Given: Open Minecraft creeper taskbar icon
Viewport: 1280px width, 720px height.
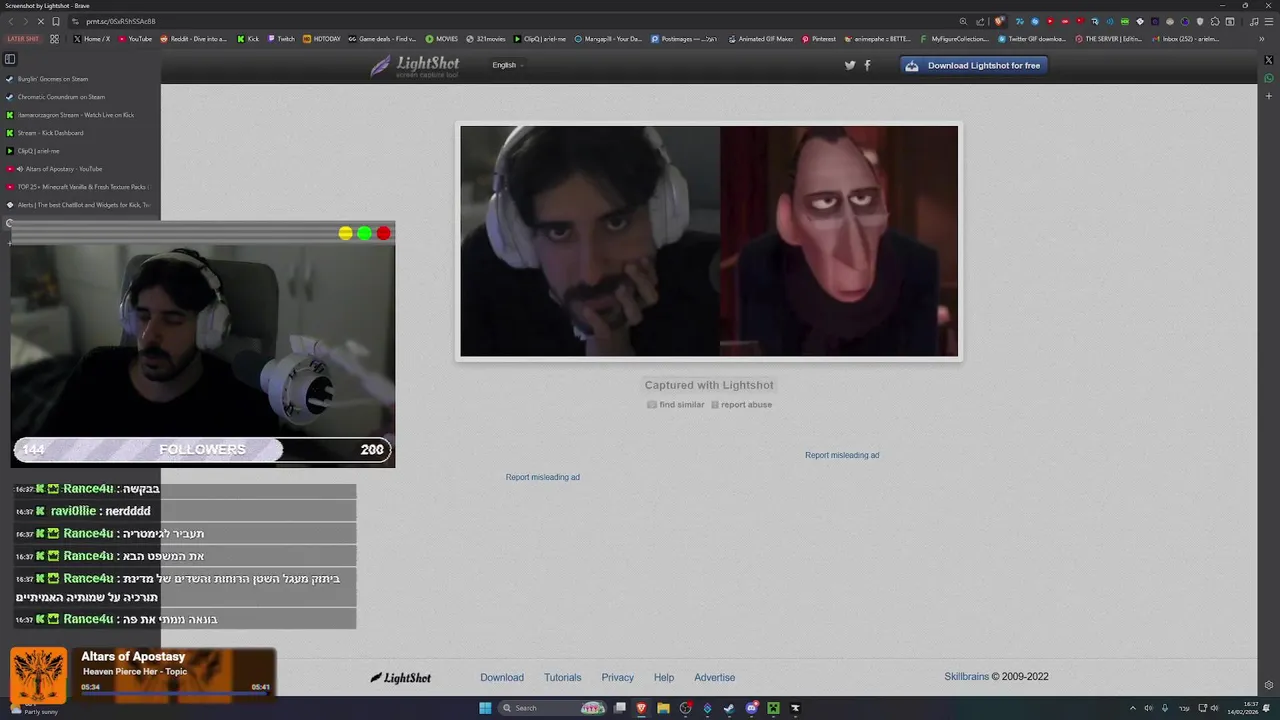Looking at the screenshot, I should 773,708.
